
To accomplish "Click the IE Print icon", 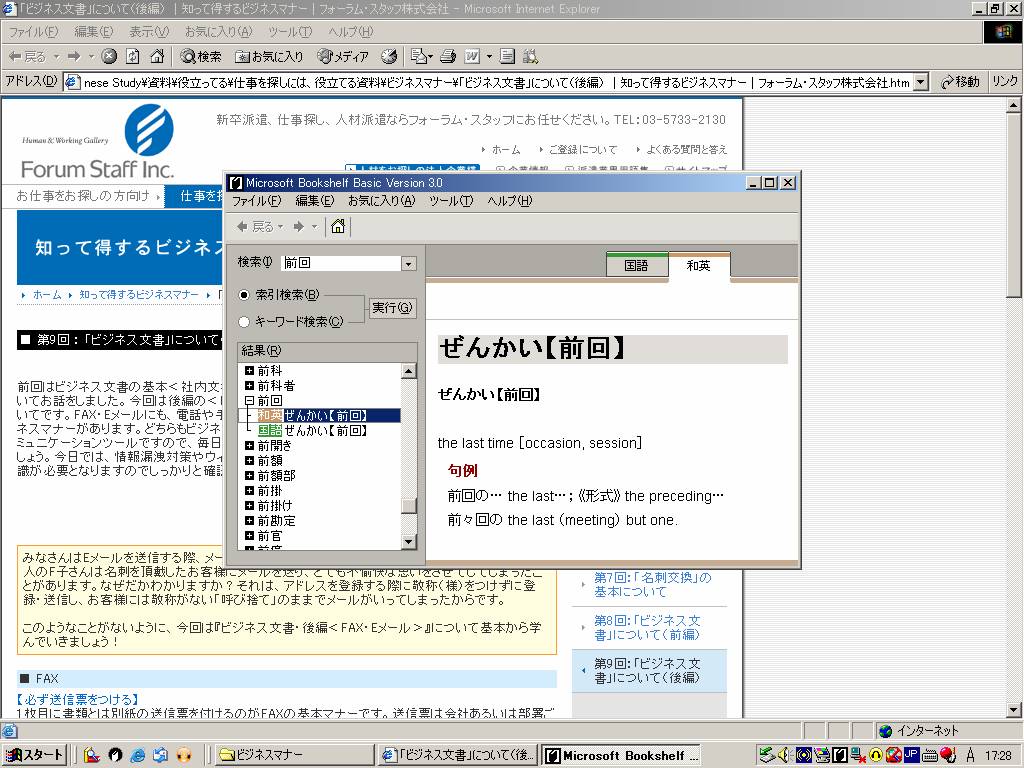I will click(x=447, y=57).
